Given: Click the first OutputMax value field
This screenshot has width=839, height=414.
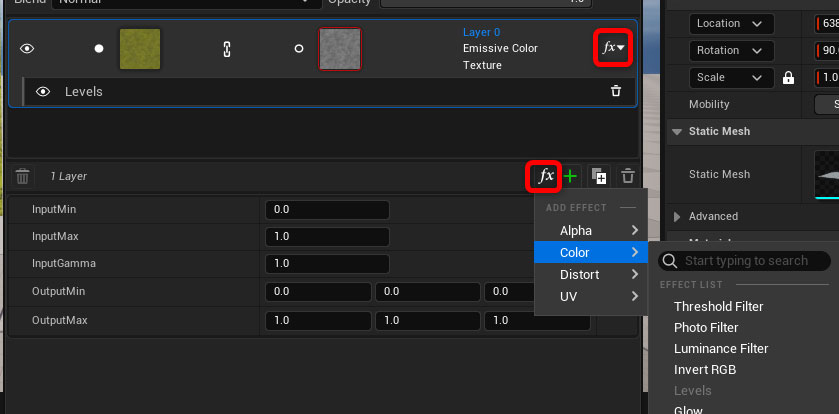Looking at the screenshot, I should click(318, 320).
